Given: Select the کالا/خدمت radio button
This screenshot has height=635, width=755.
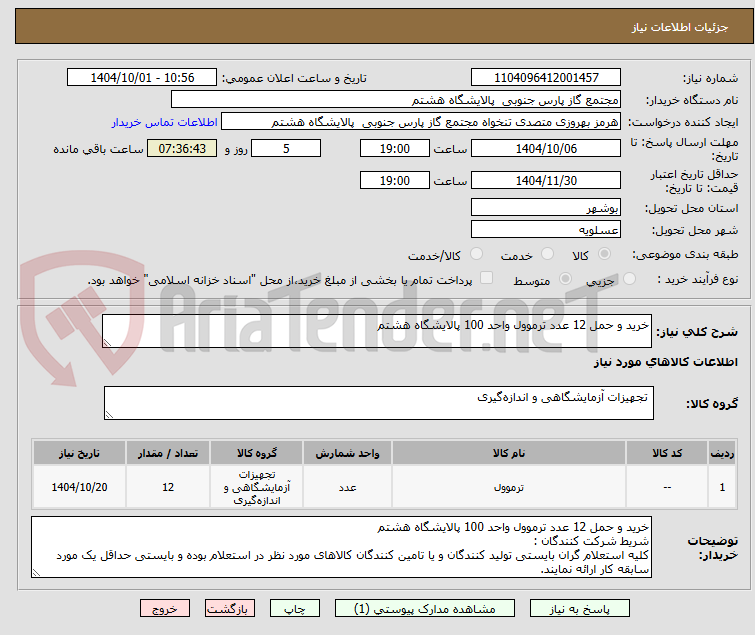Looking at the screenshot, I should [x=476, y=254].
